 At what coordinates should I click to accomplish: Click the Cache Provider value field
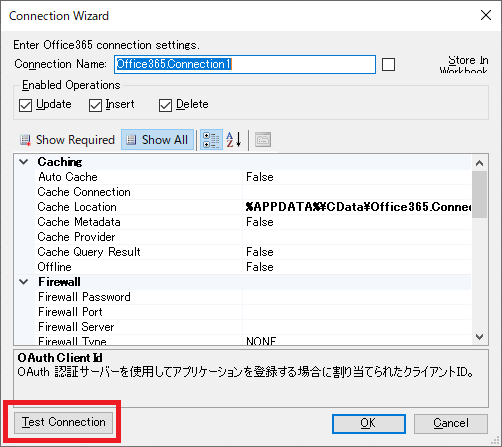[x=357, y=237]
